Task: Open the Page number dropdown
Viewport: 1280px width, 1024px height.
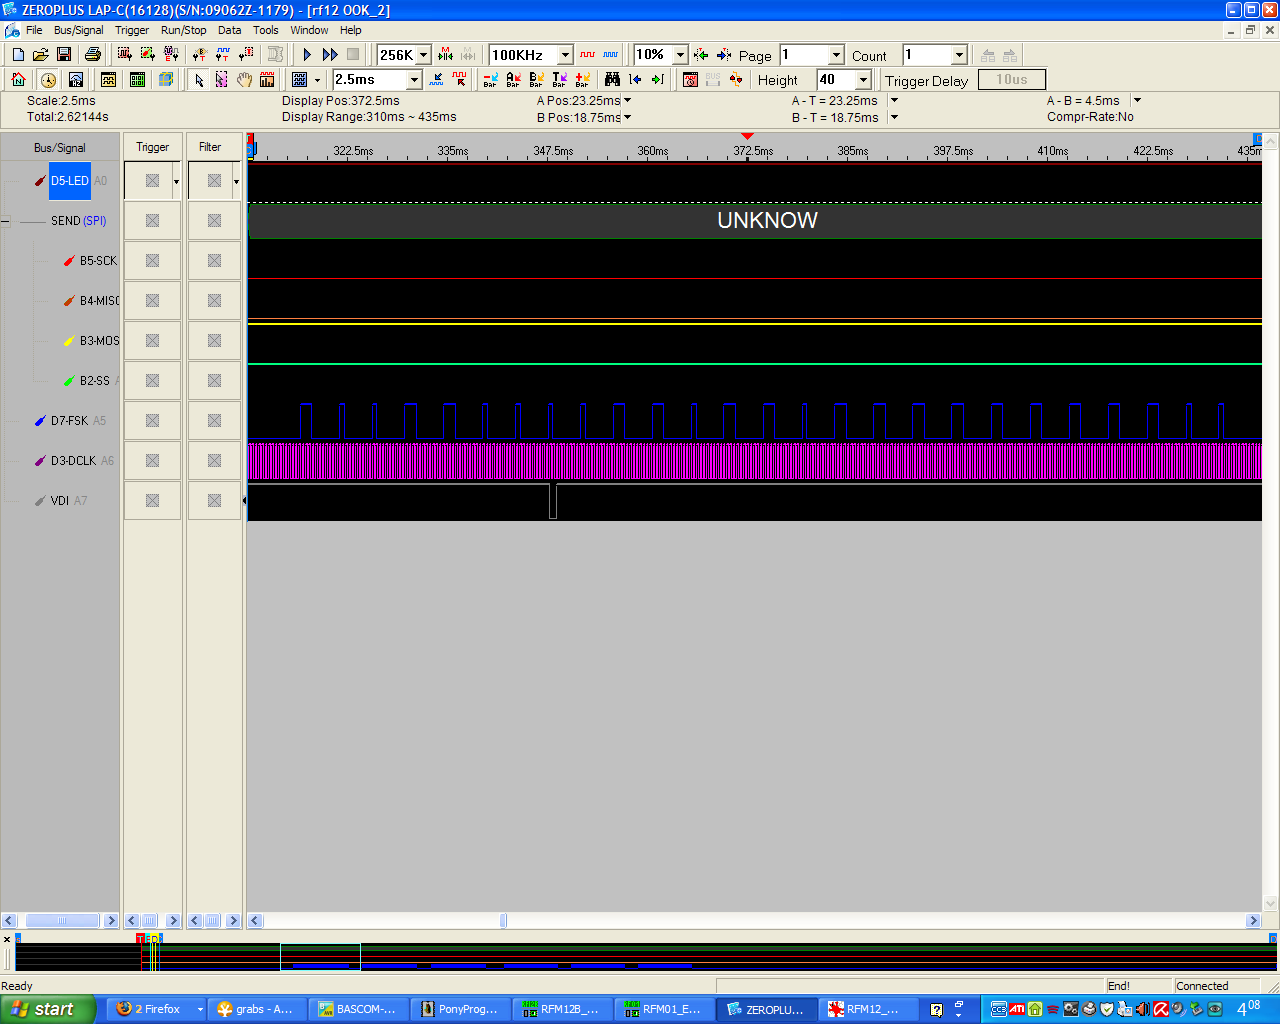Action: tap(836, 55)
